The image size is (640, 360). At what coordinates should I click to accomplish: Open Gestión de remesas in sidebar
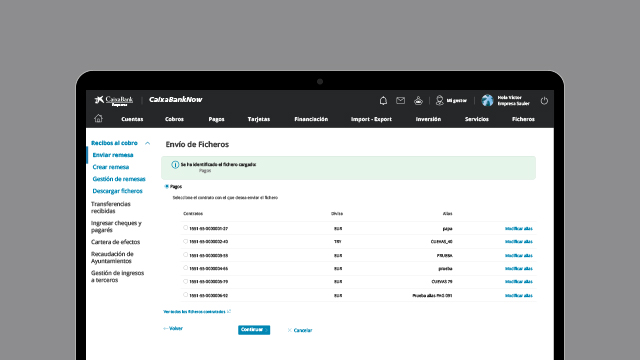pyautogui.click(x=119, y=179)
